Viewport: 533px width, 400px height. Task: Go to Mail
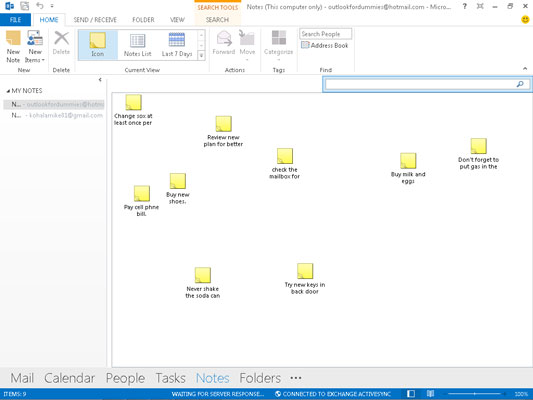pyautogui.click(x=22, y=378)
